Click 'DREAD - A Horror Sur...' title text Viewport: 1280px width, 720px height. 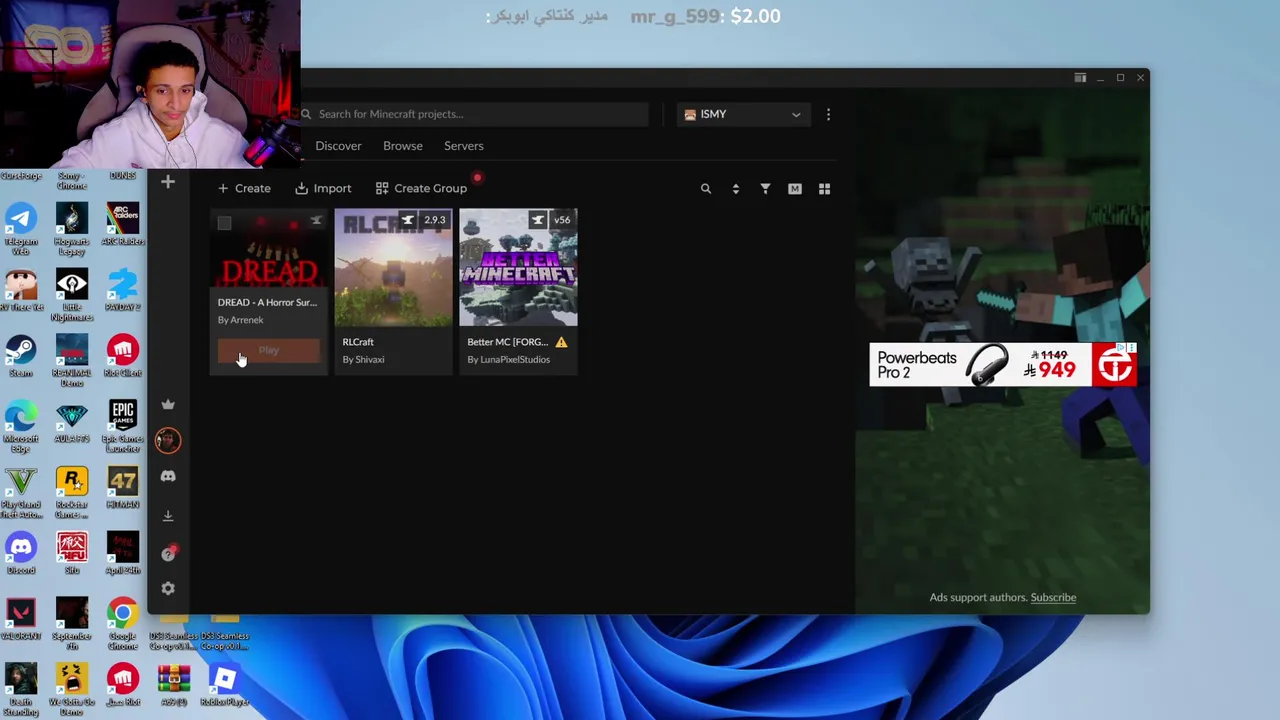click(267, 302)
